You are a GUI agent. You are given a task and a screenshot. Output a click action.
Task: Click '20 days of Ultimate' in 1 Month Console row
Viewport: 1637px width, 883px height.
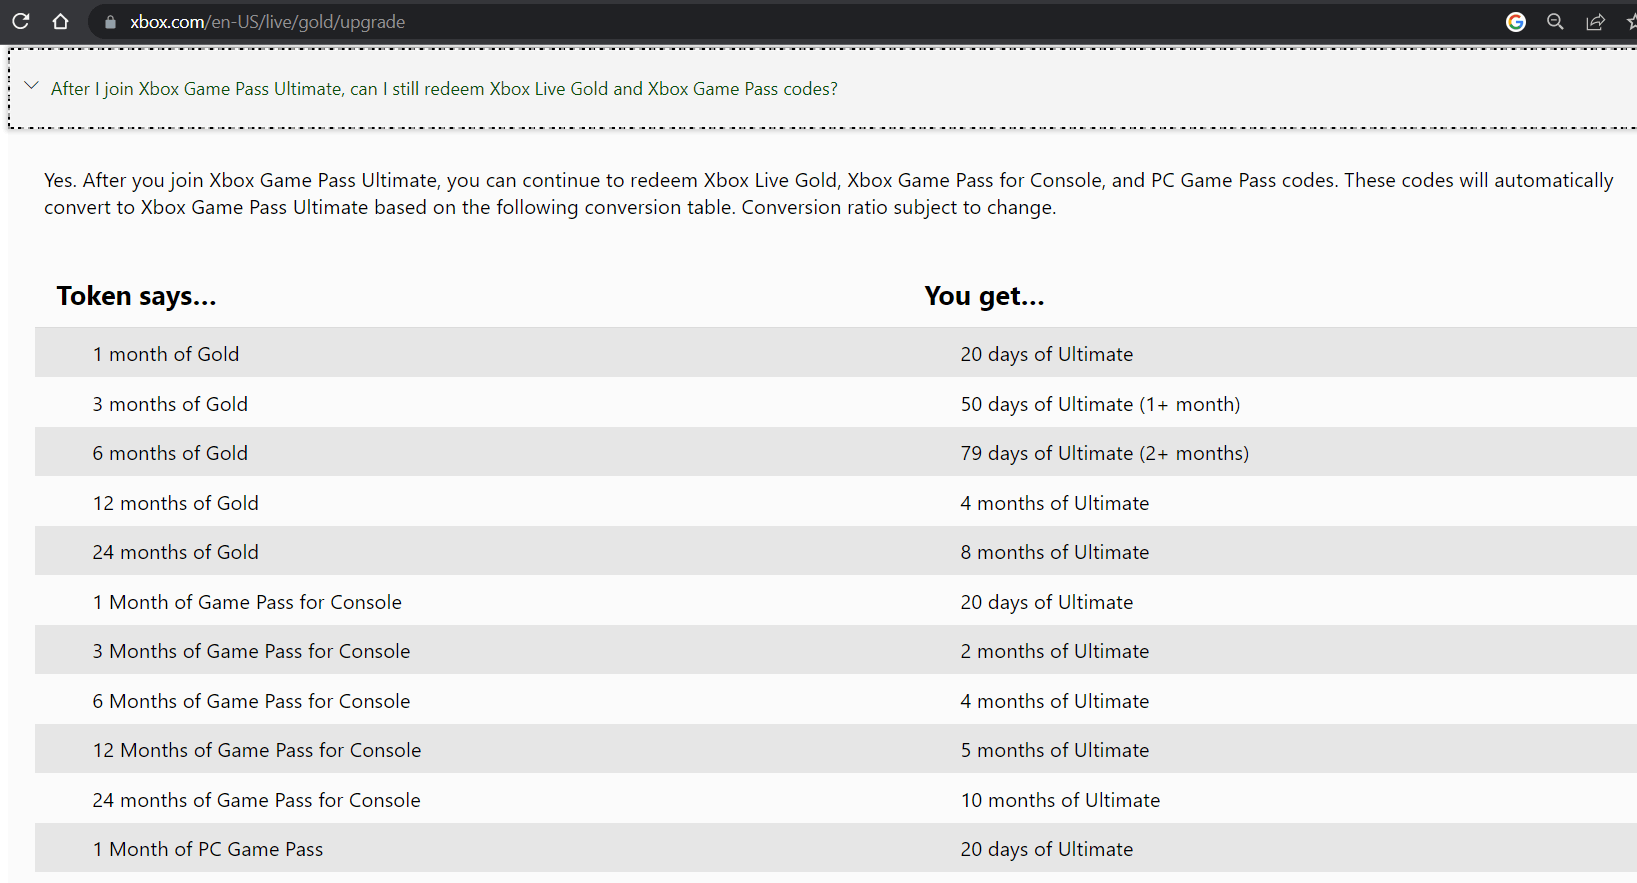click(1047, 602)
